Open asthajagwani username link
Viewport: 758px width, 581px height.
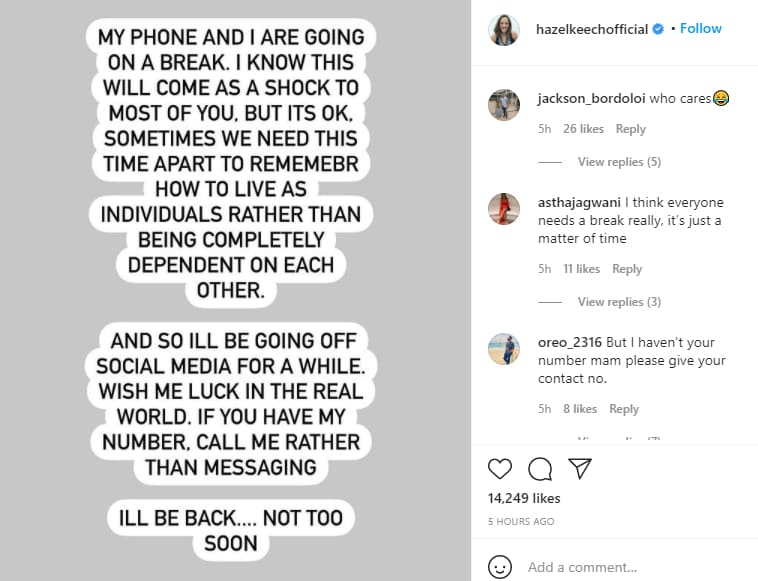click(579, 203)
